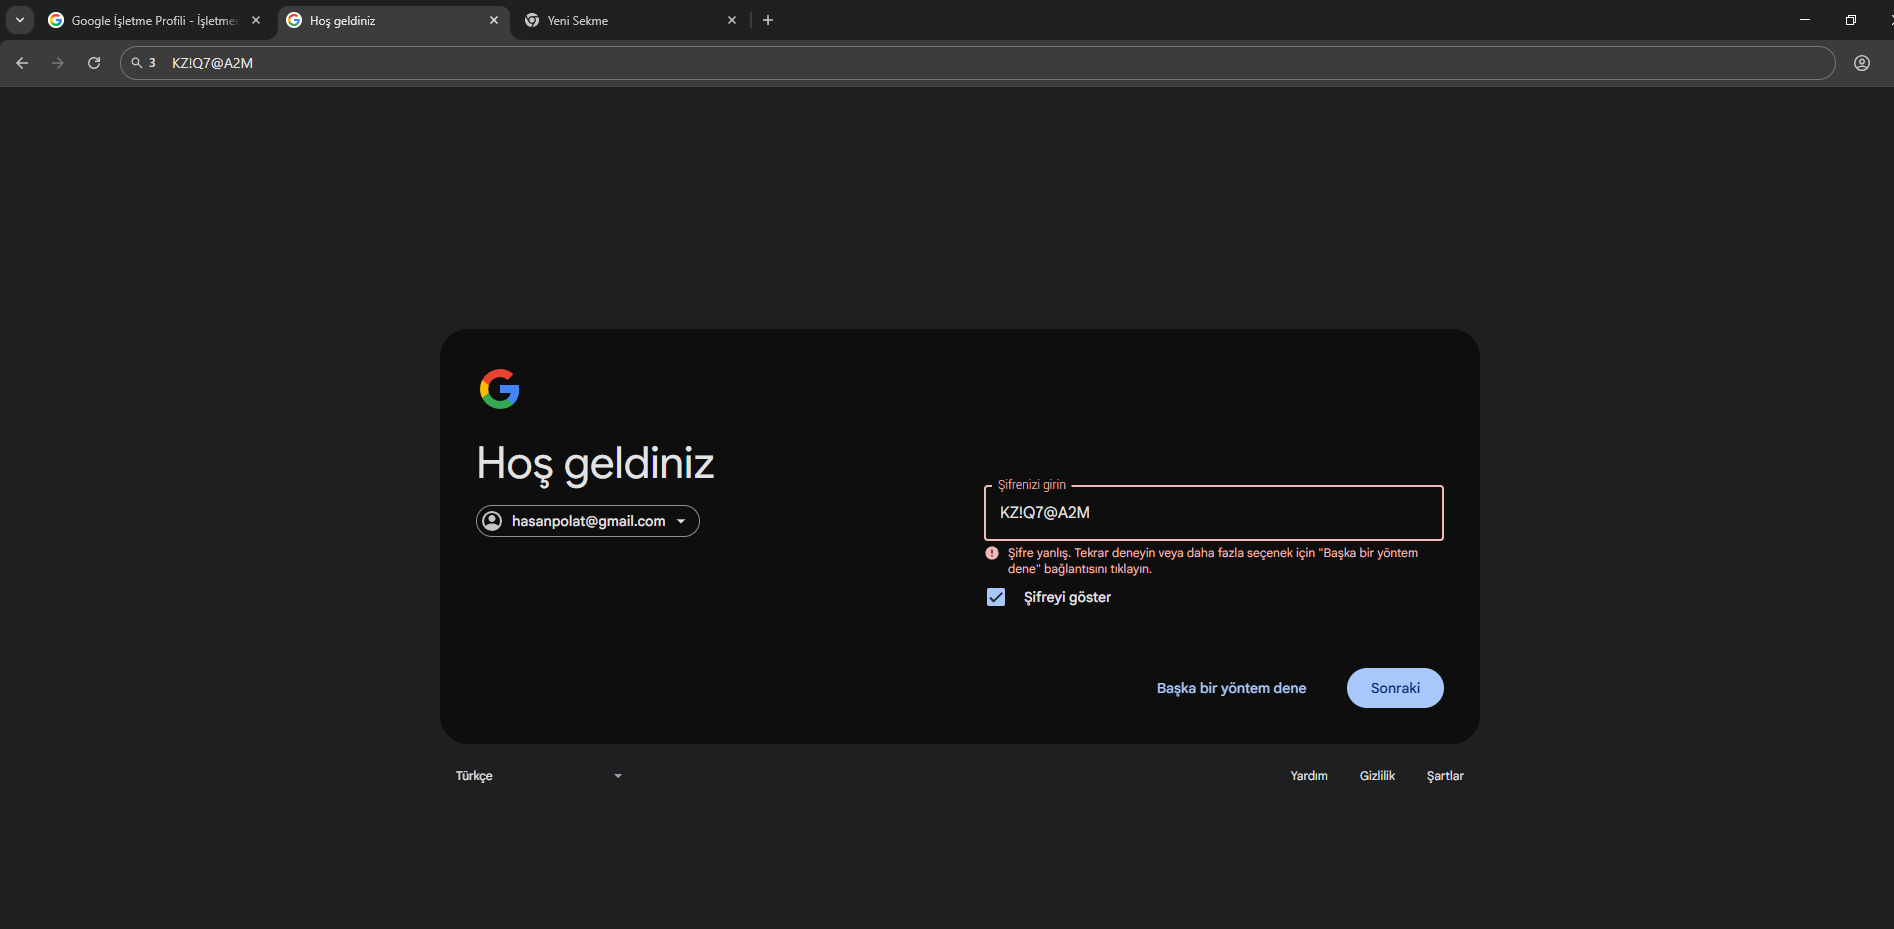Open the tab search chevron button
This screenshot has height=929, width=1894.
click(x=20, y=20)
